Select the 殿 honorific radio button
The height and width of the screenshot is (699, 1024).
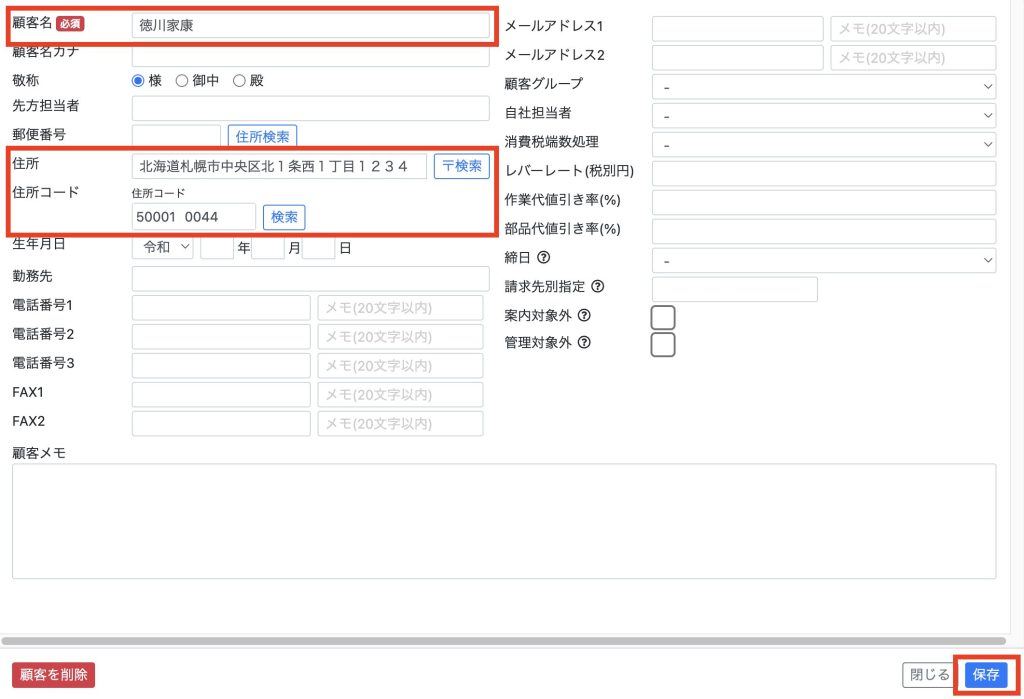point(239,81)
